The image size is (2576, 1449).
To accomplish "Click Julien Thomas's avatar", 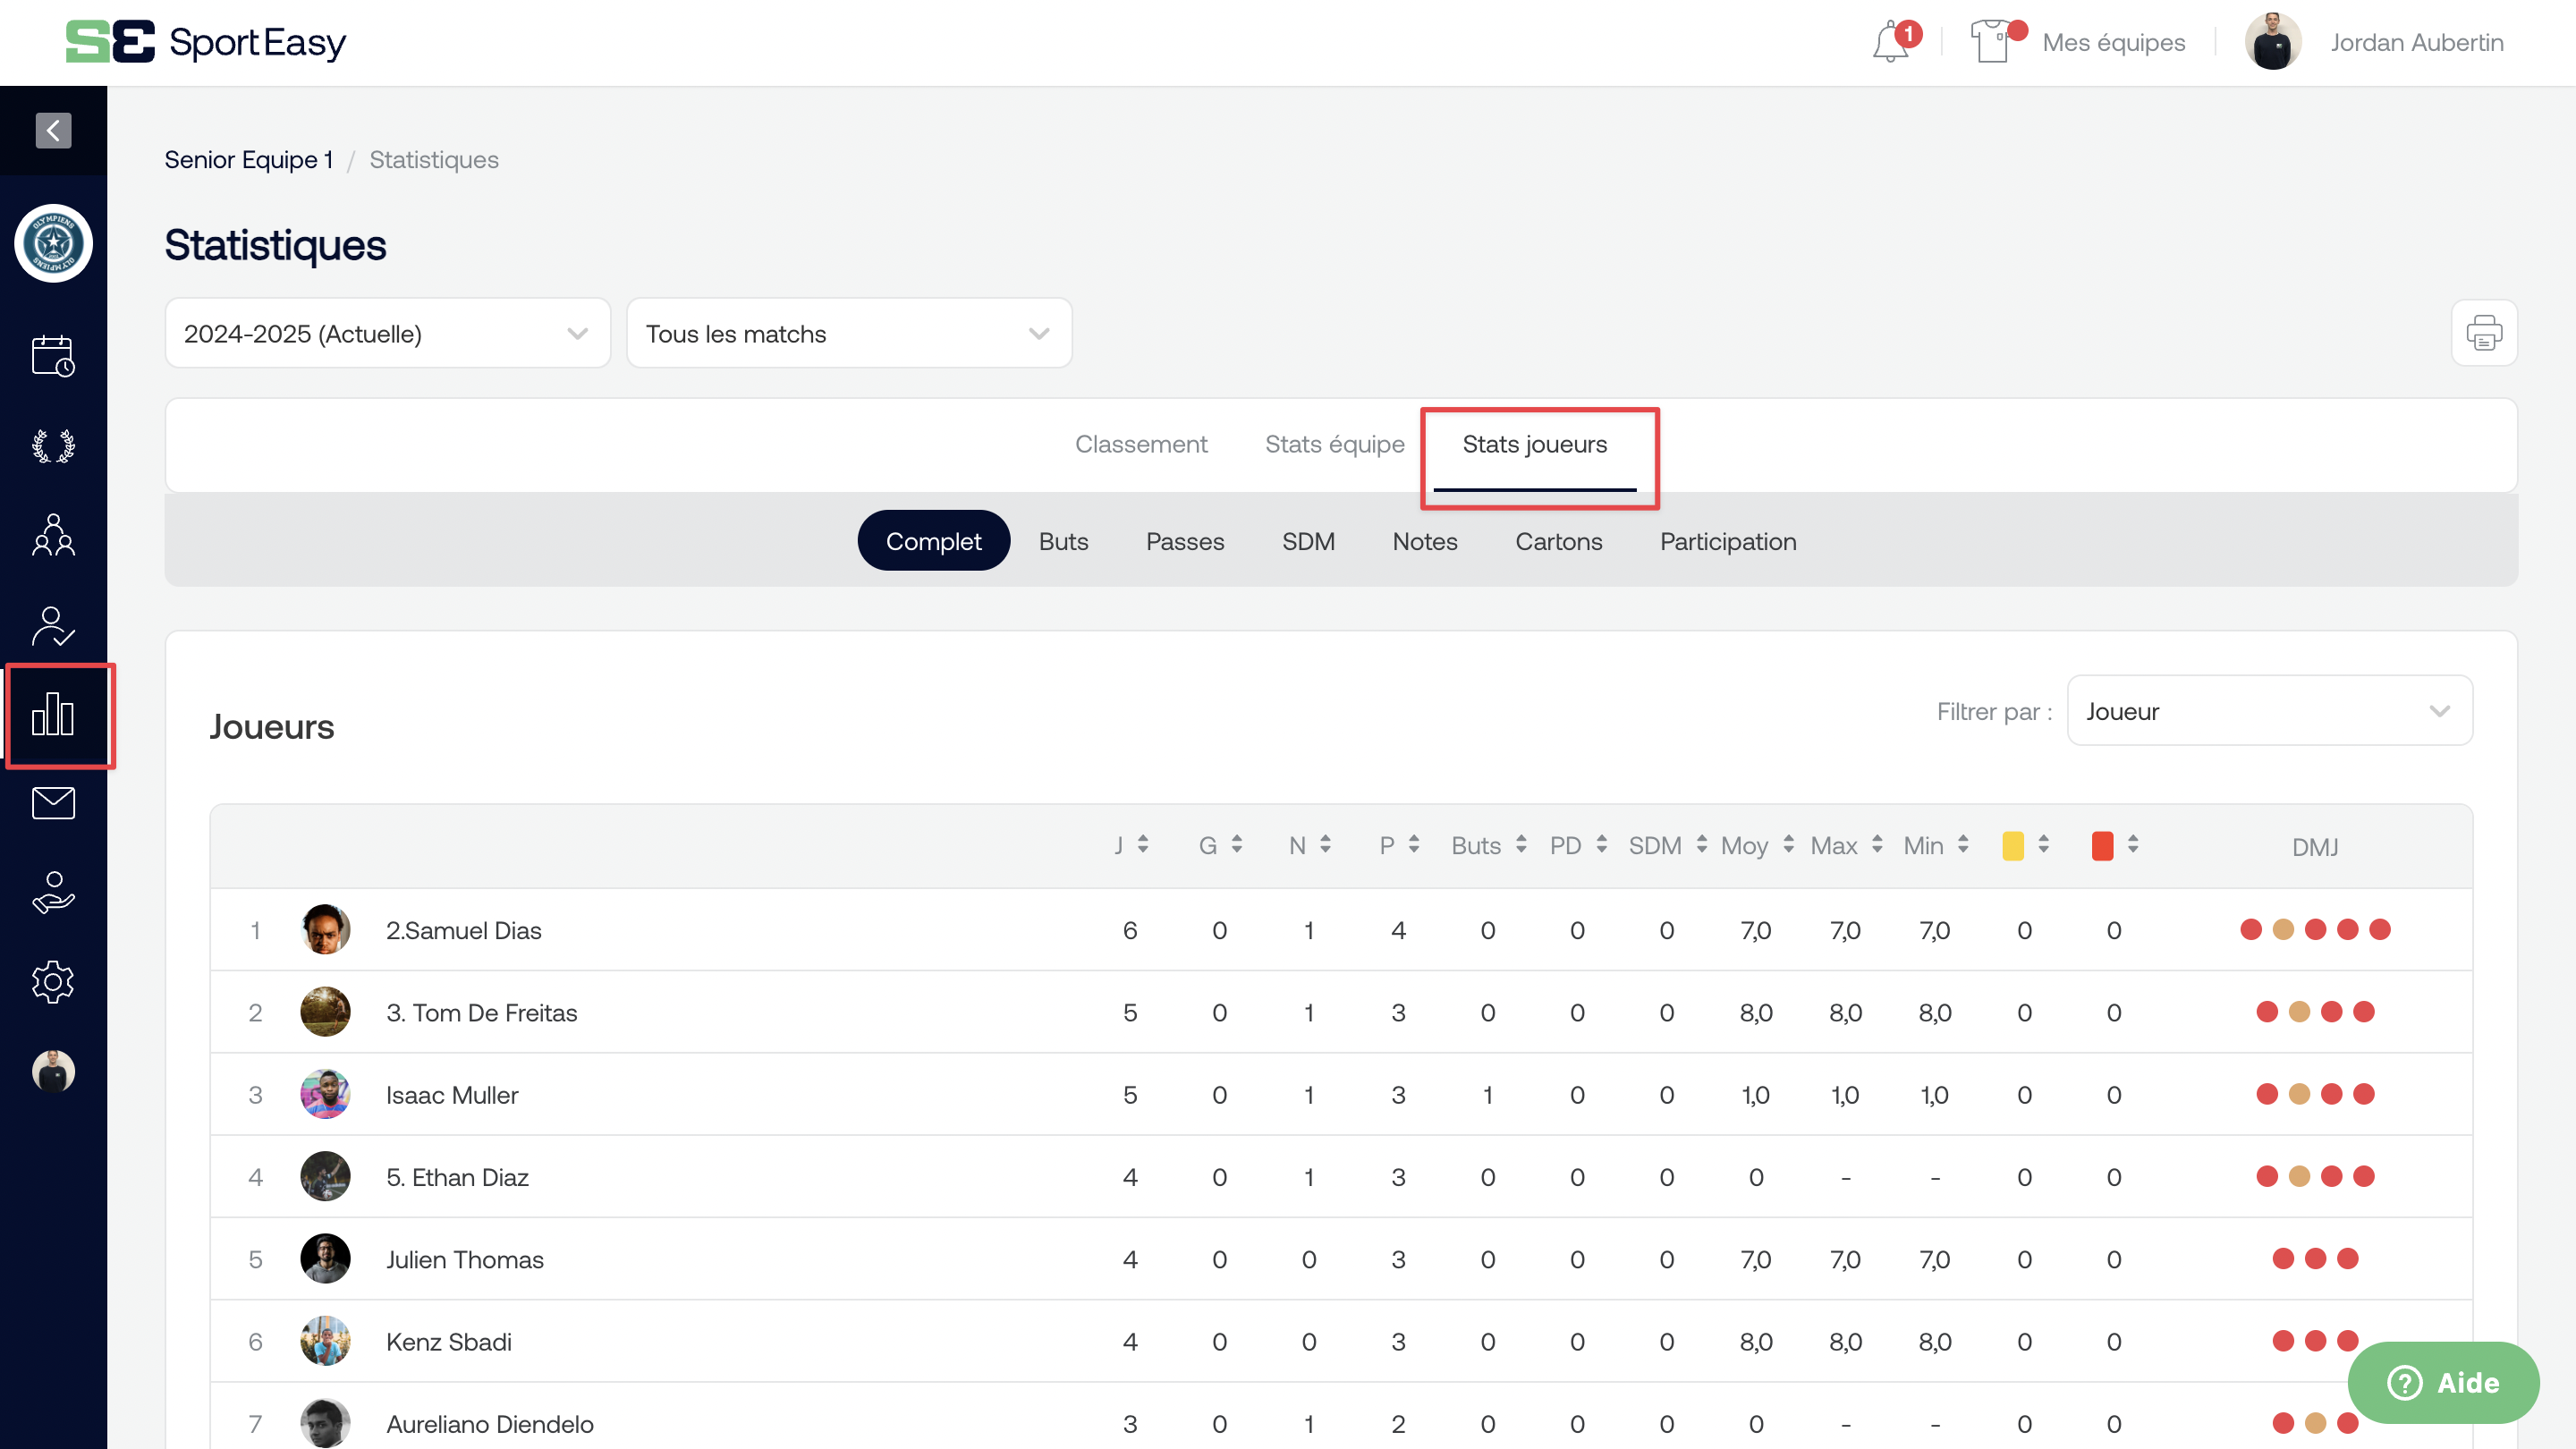I will 325,1259.
